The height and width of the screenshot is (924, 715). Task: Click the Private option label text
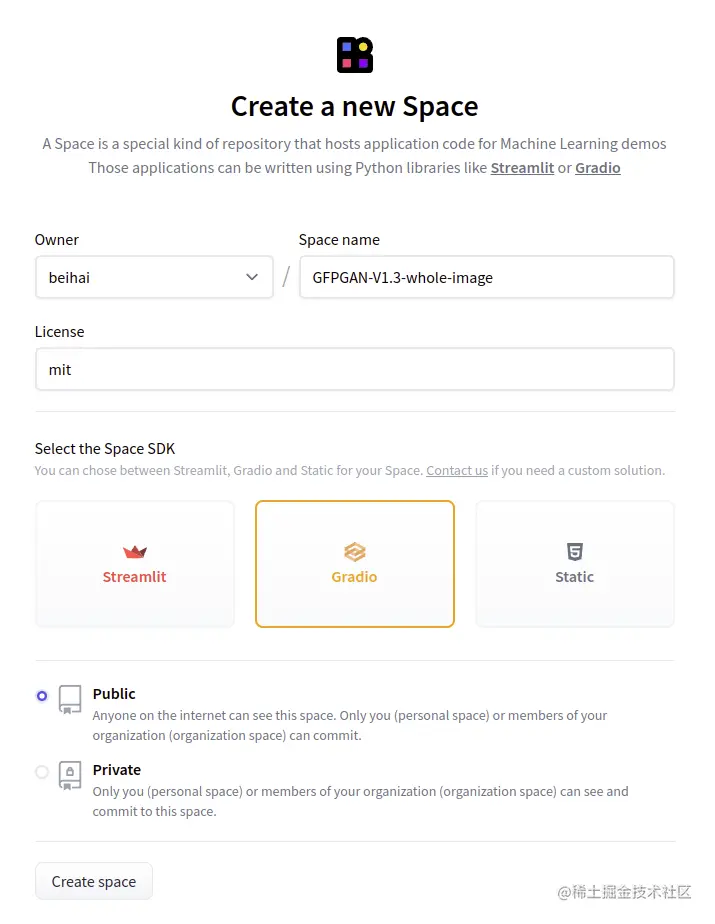pyautogui.click(x=117, y=770)
